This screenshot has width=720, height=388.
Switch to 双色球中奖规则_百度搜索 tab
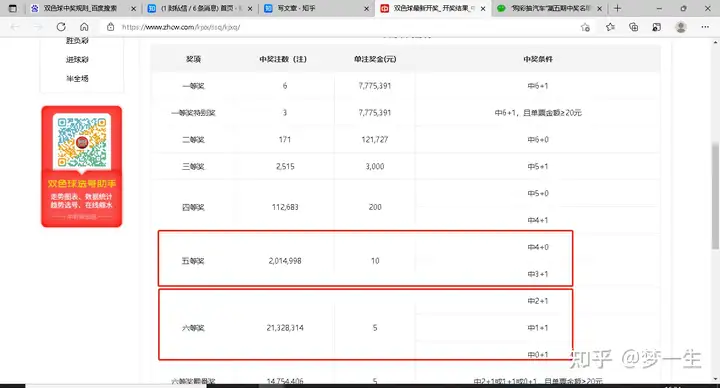pos(83,8)
